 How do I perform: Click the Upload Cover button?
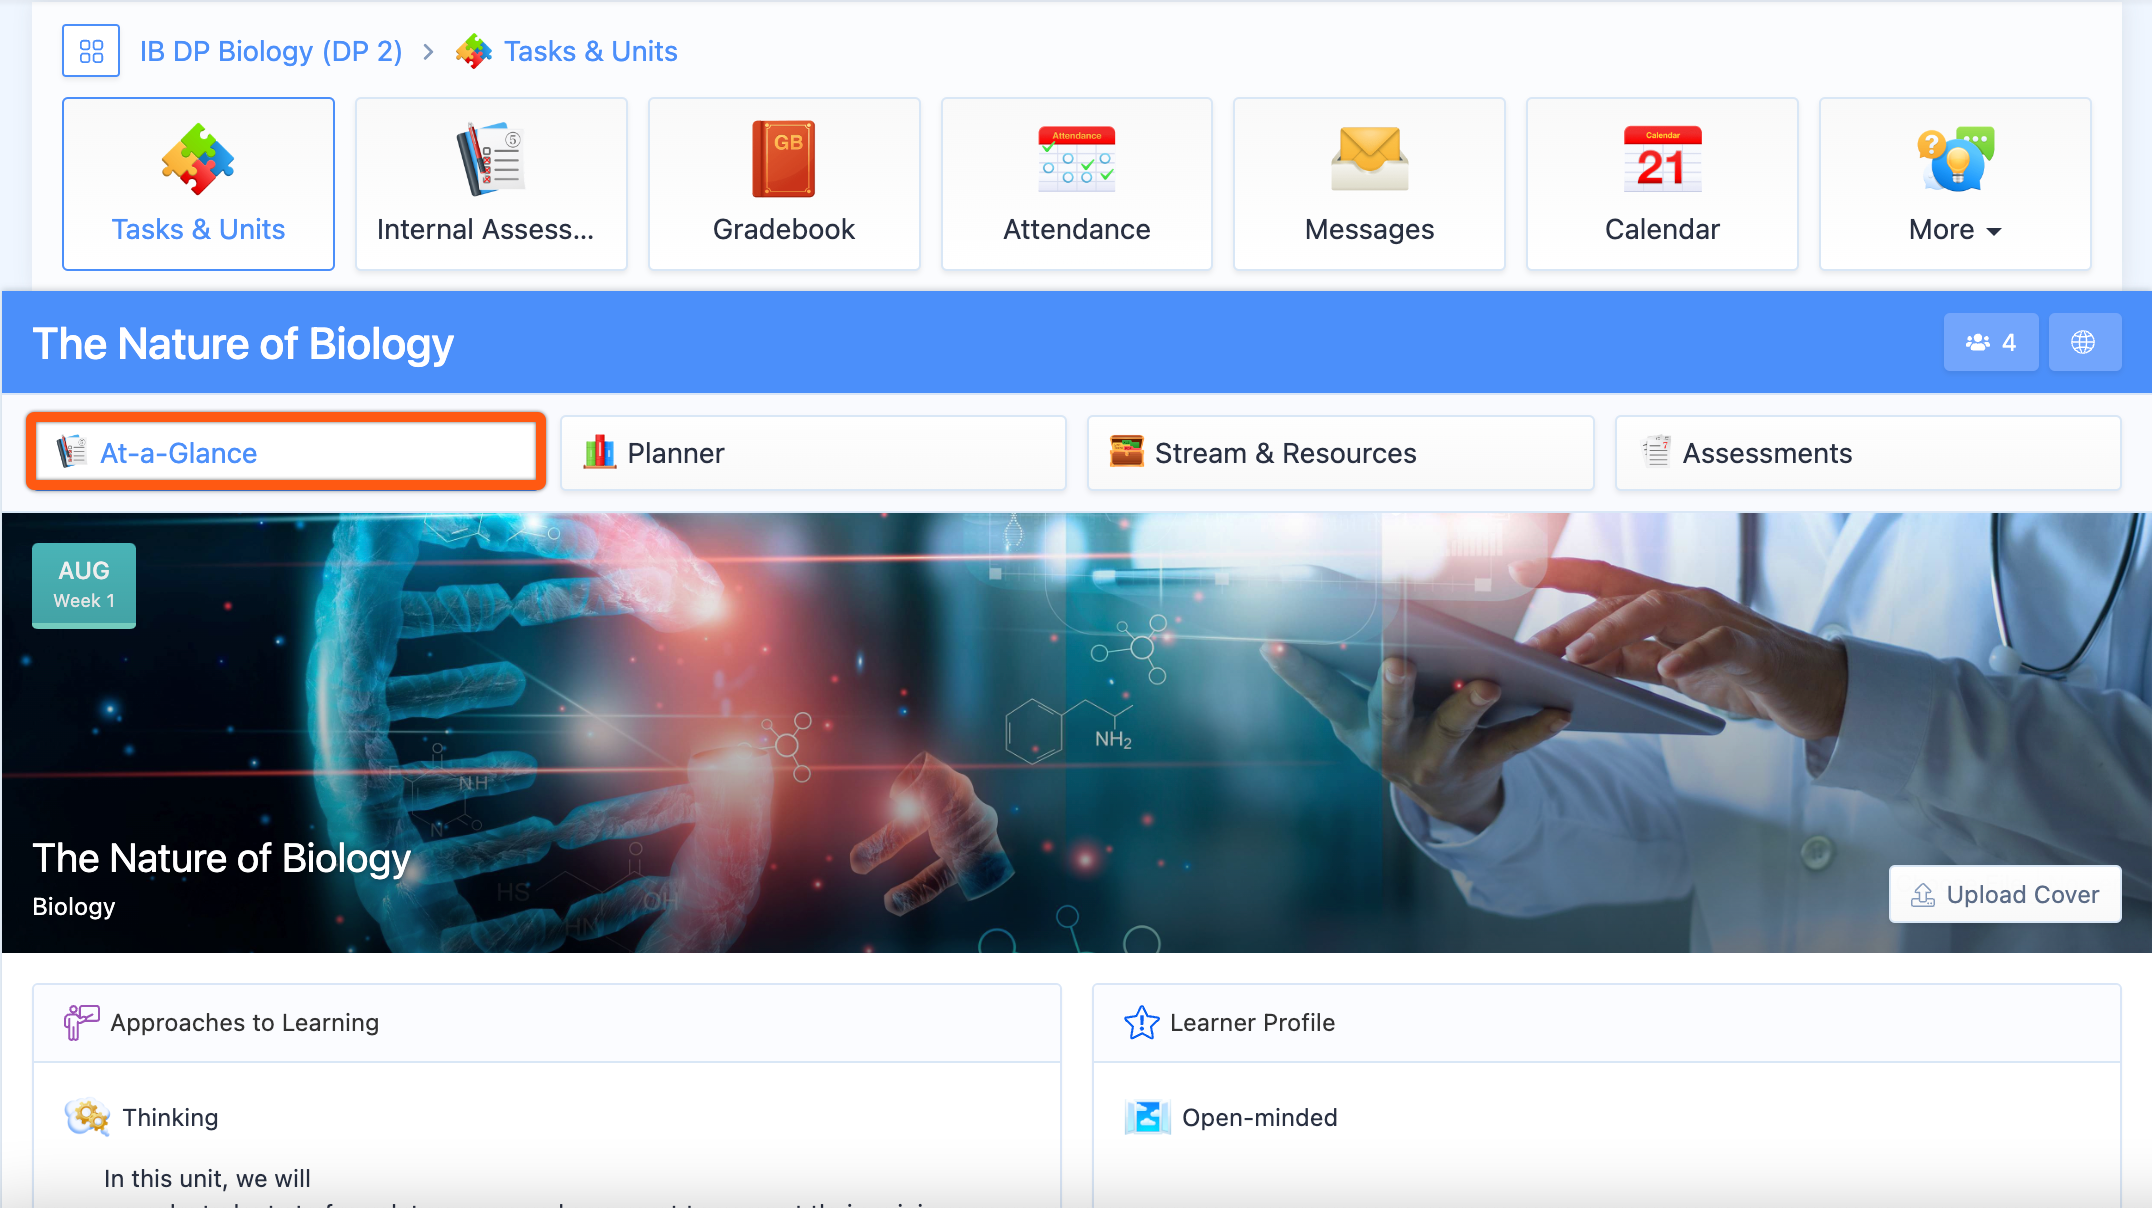(x=2004, y=894)
